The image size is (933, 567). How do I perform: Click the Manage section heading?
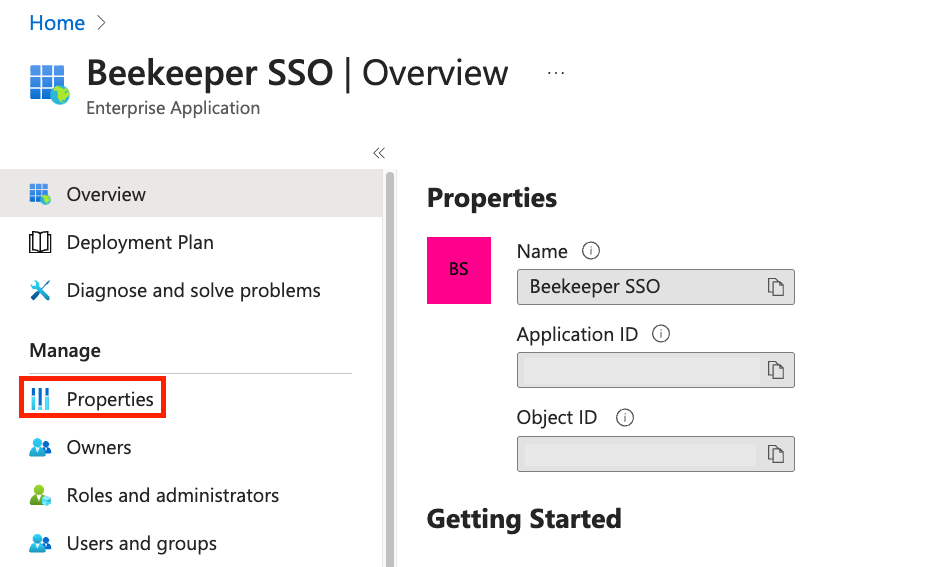[x=65, y=350]
